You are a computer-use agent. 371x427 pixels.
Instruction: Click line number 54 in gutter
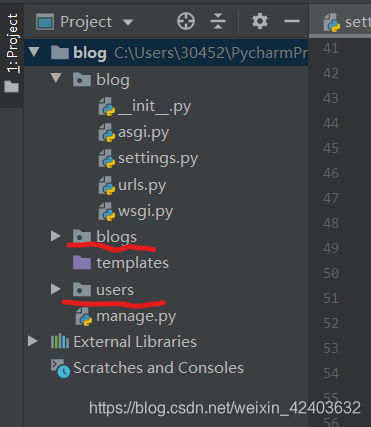pyautogui.click(x=331, y=373)
